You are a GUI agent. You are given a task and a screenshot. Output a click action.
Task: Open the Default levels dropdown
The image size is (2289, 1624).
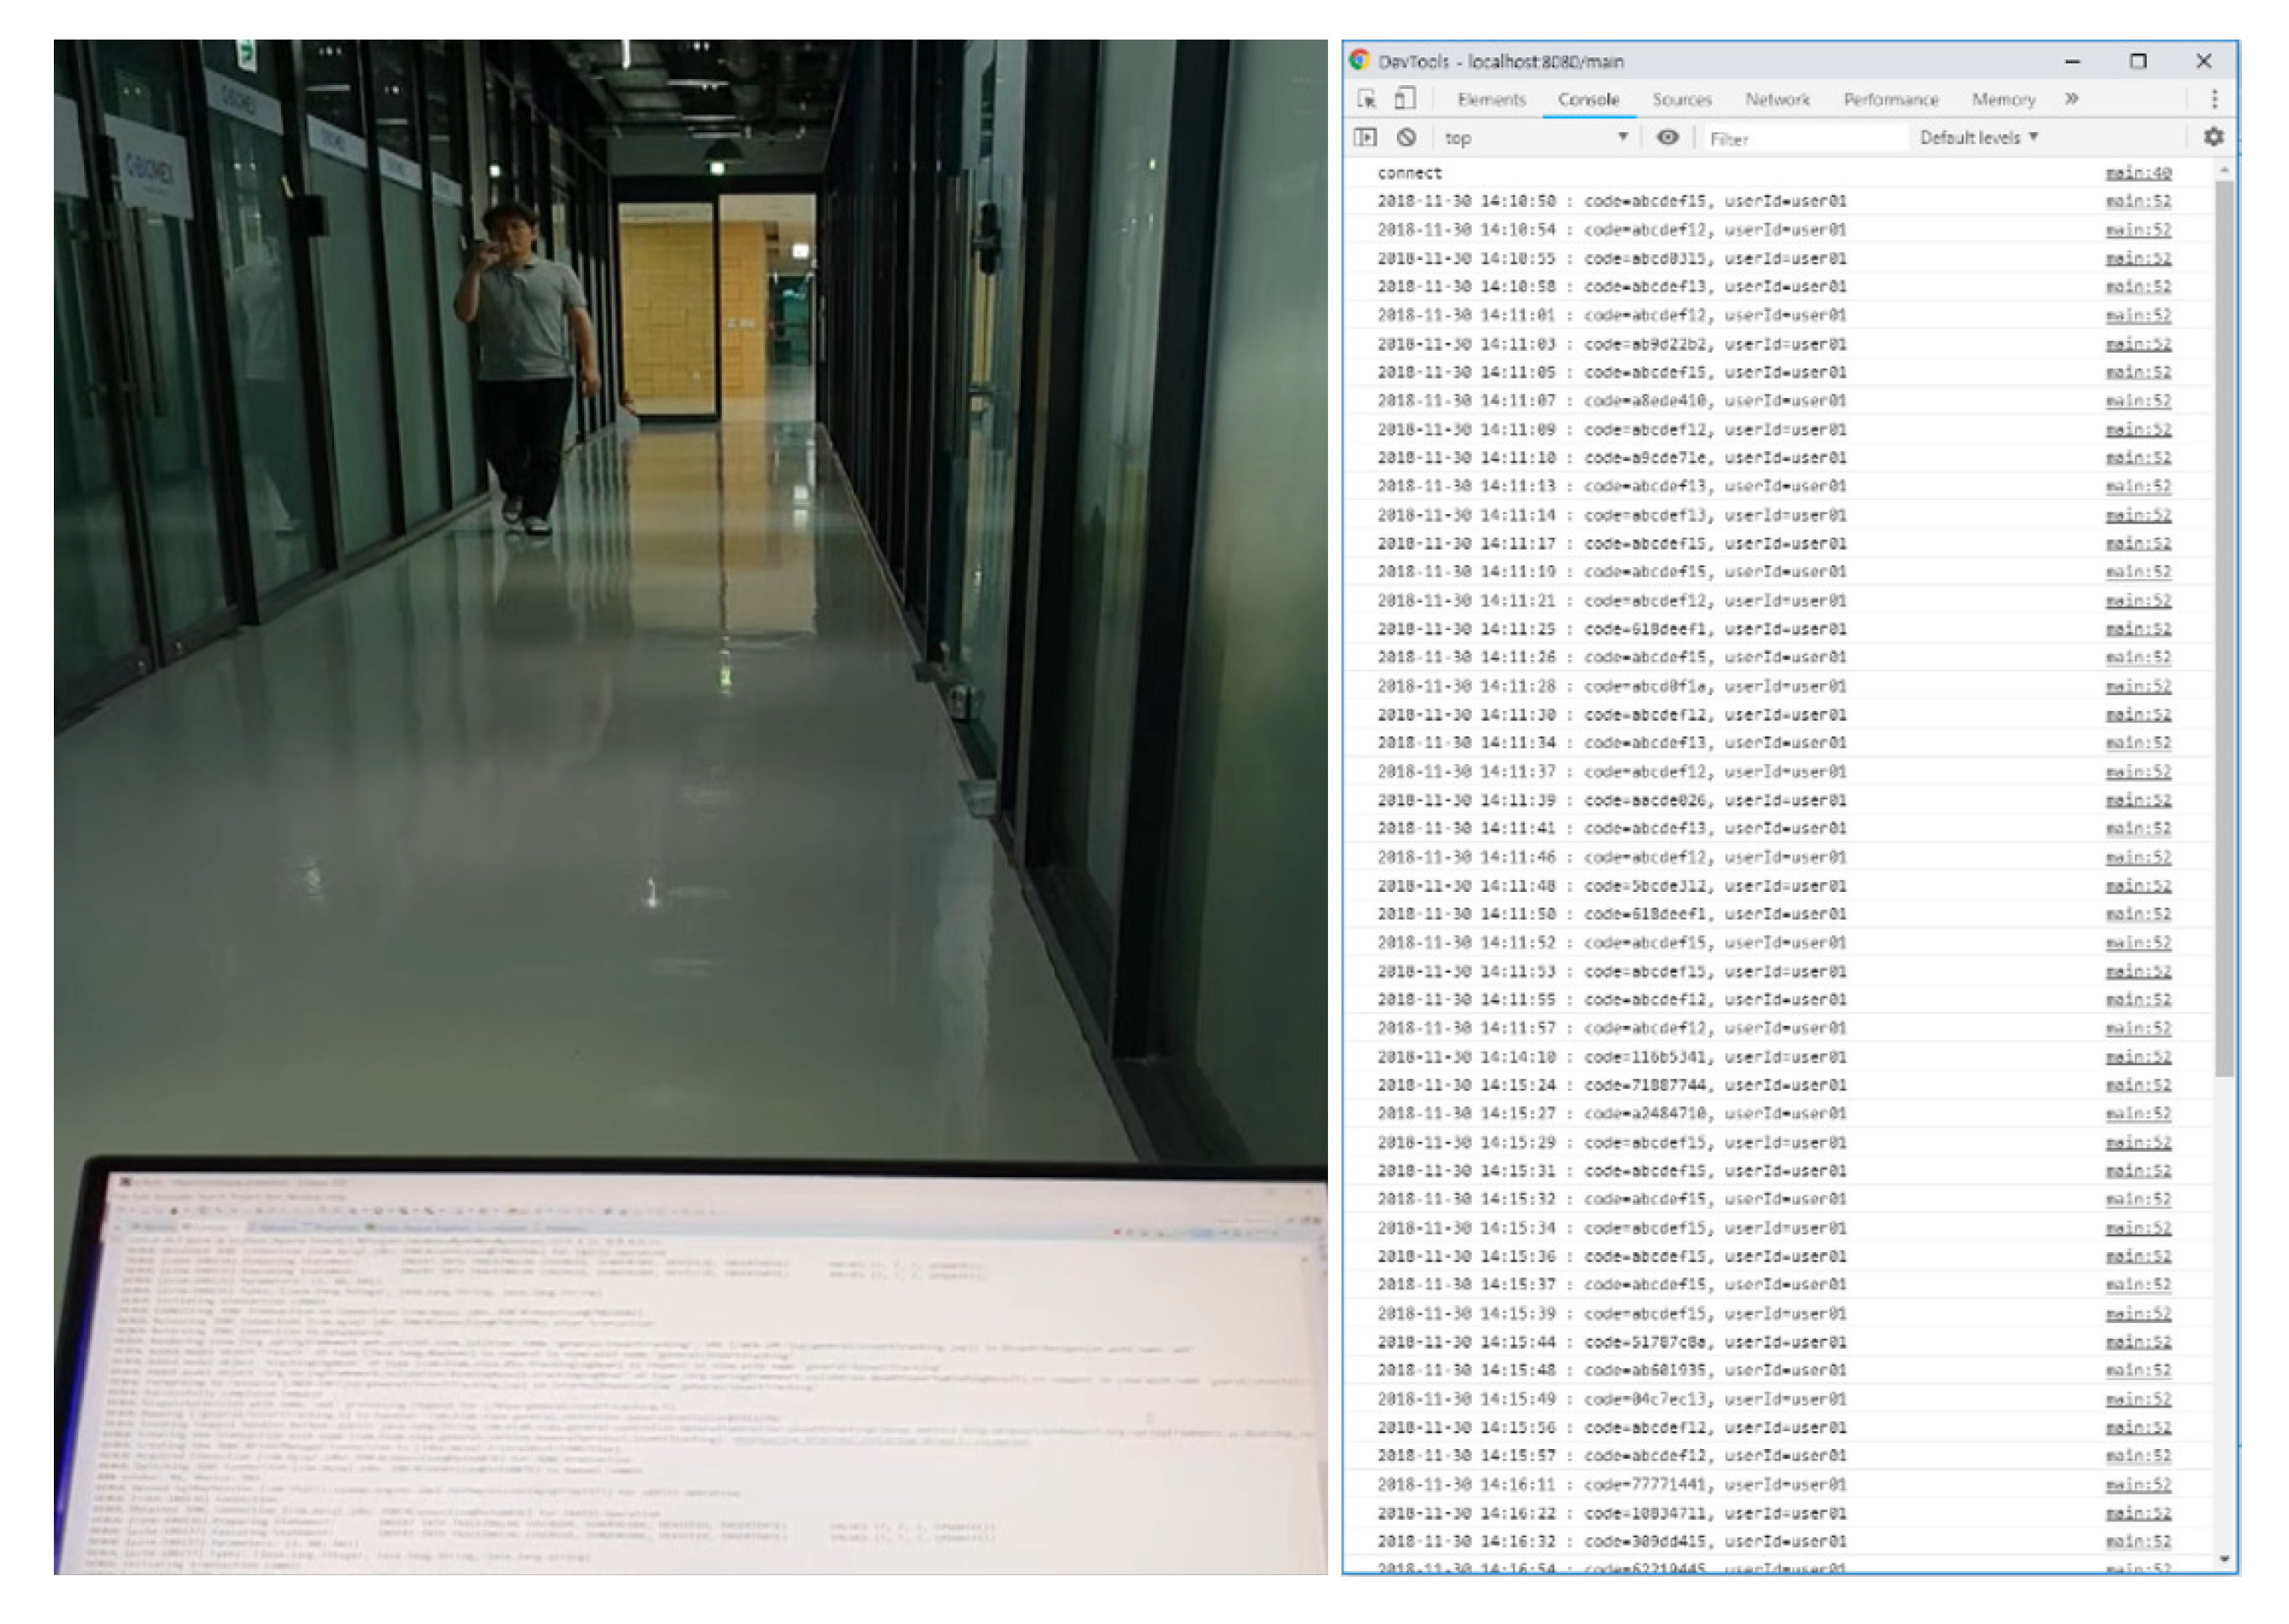tap(1977, 138)
